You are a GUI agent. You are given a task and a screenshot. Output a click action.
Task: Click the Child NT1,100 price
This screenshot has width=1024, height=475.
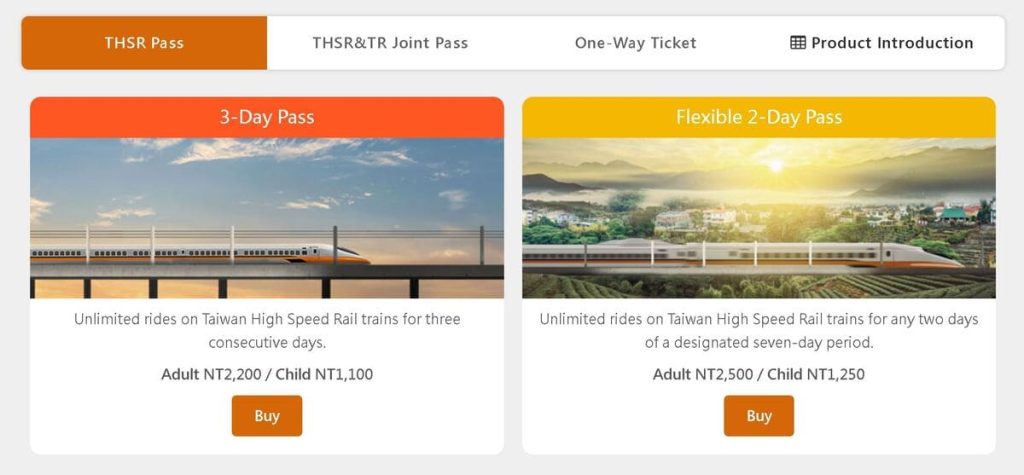[x=320, y=375]
